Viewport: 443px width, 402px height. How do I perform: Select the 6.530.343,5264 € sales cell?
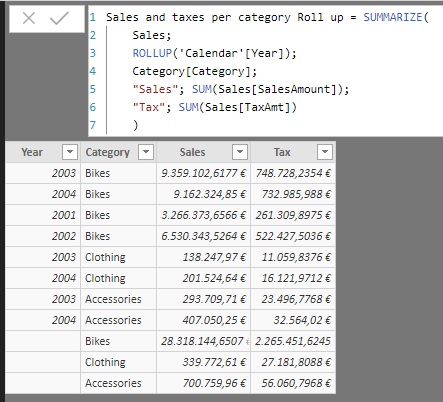point(203,236)
